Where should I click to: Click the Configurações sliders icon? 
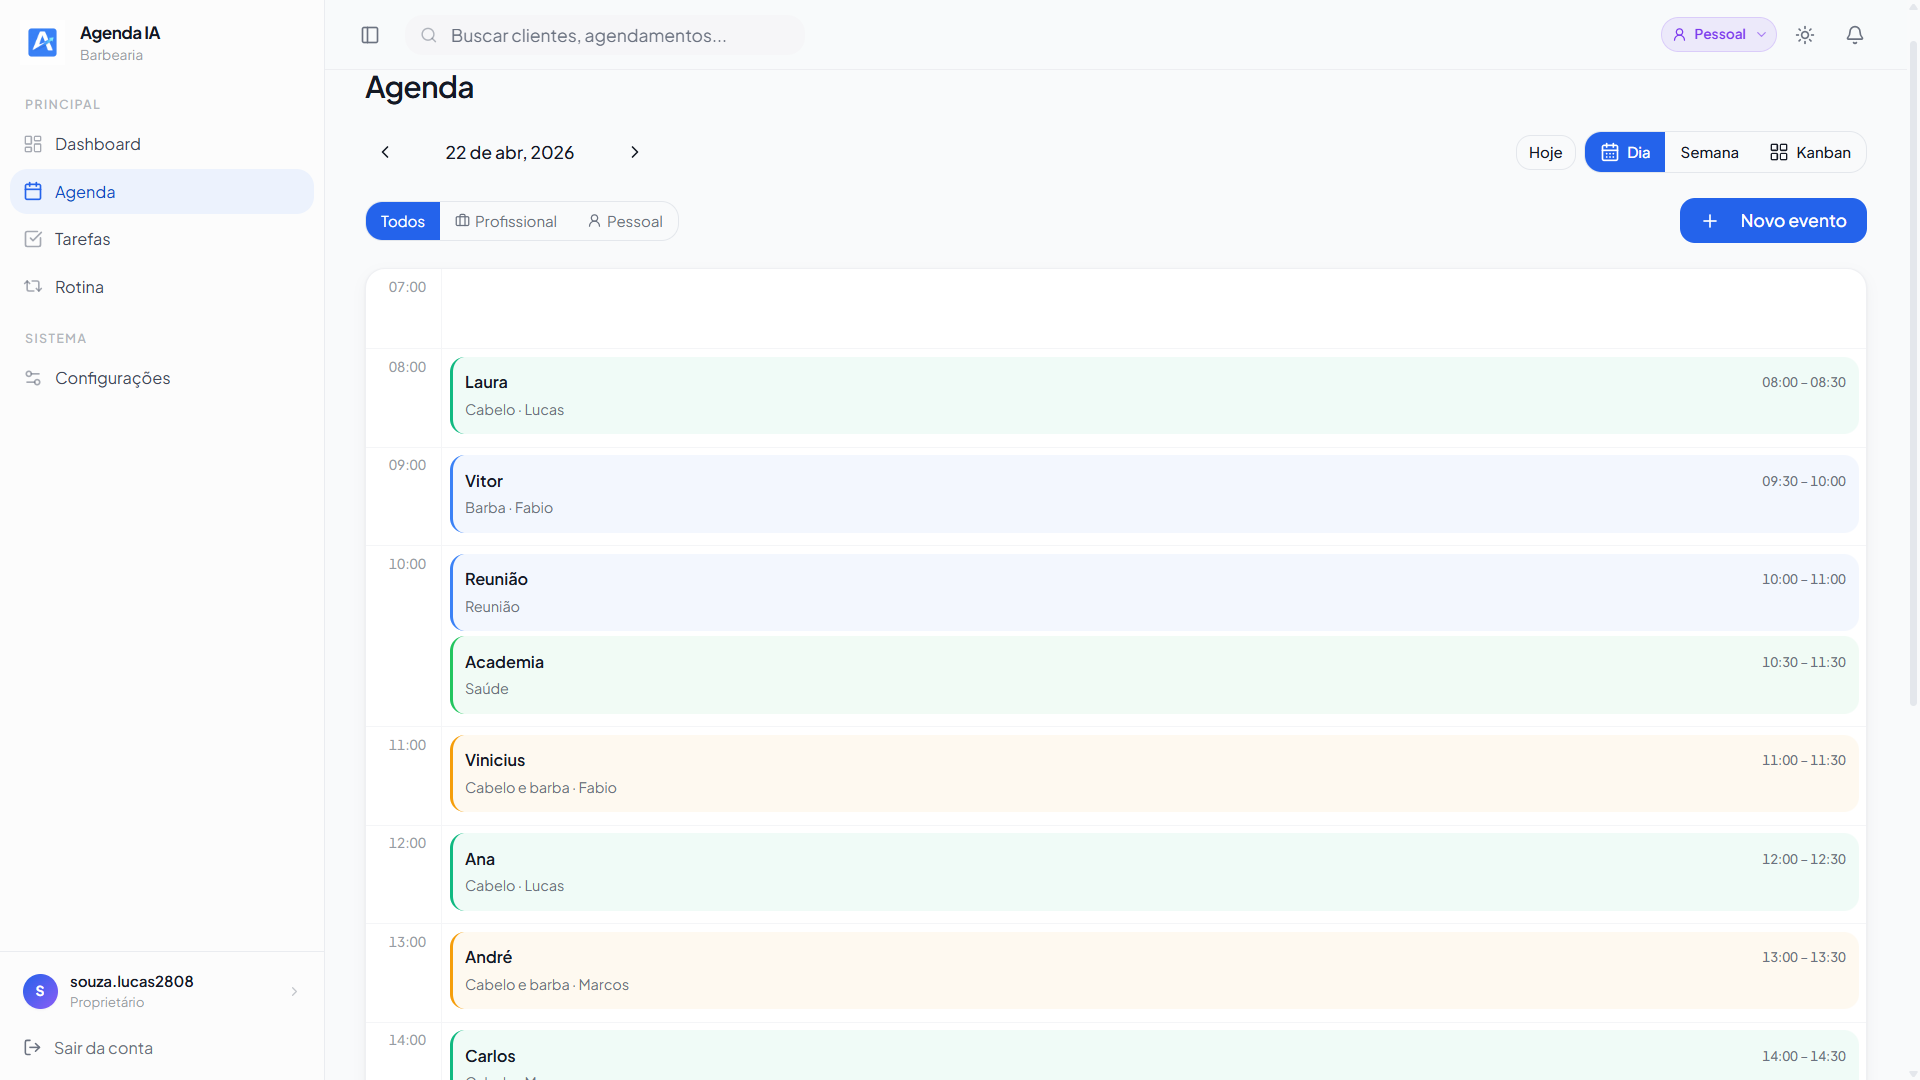coord(33,378)
